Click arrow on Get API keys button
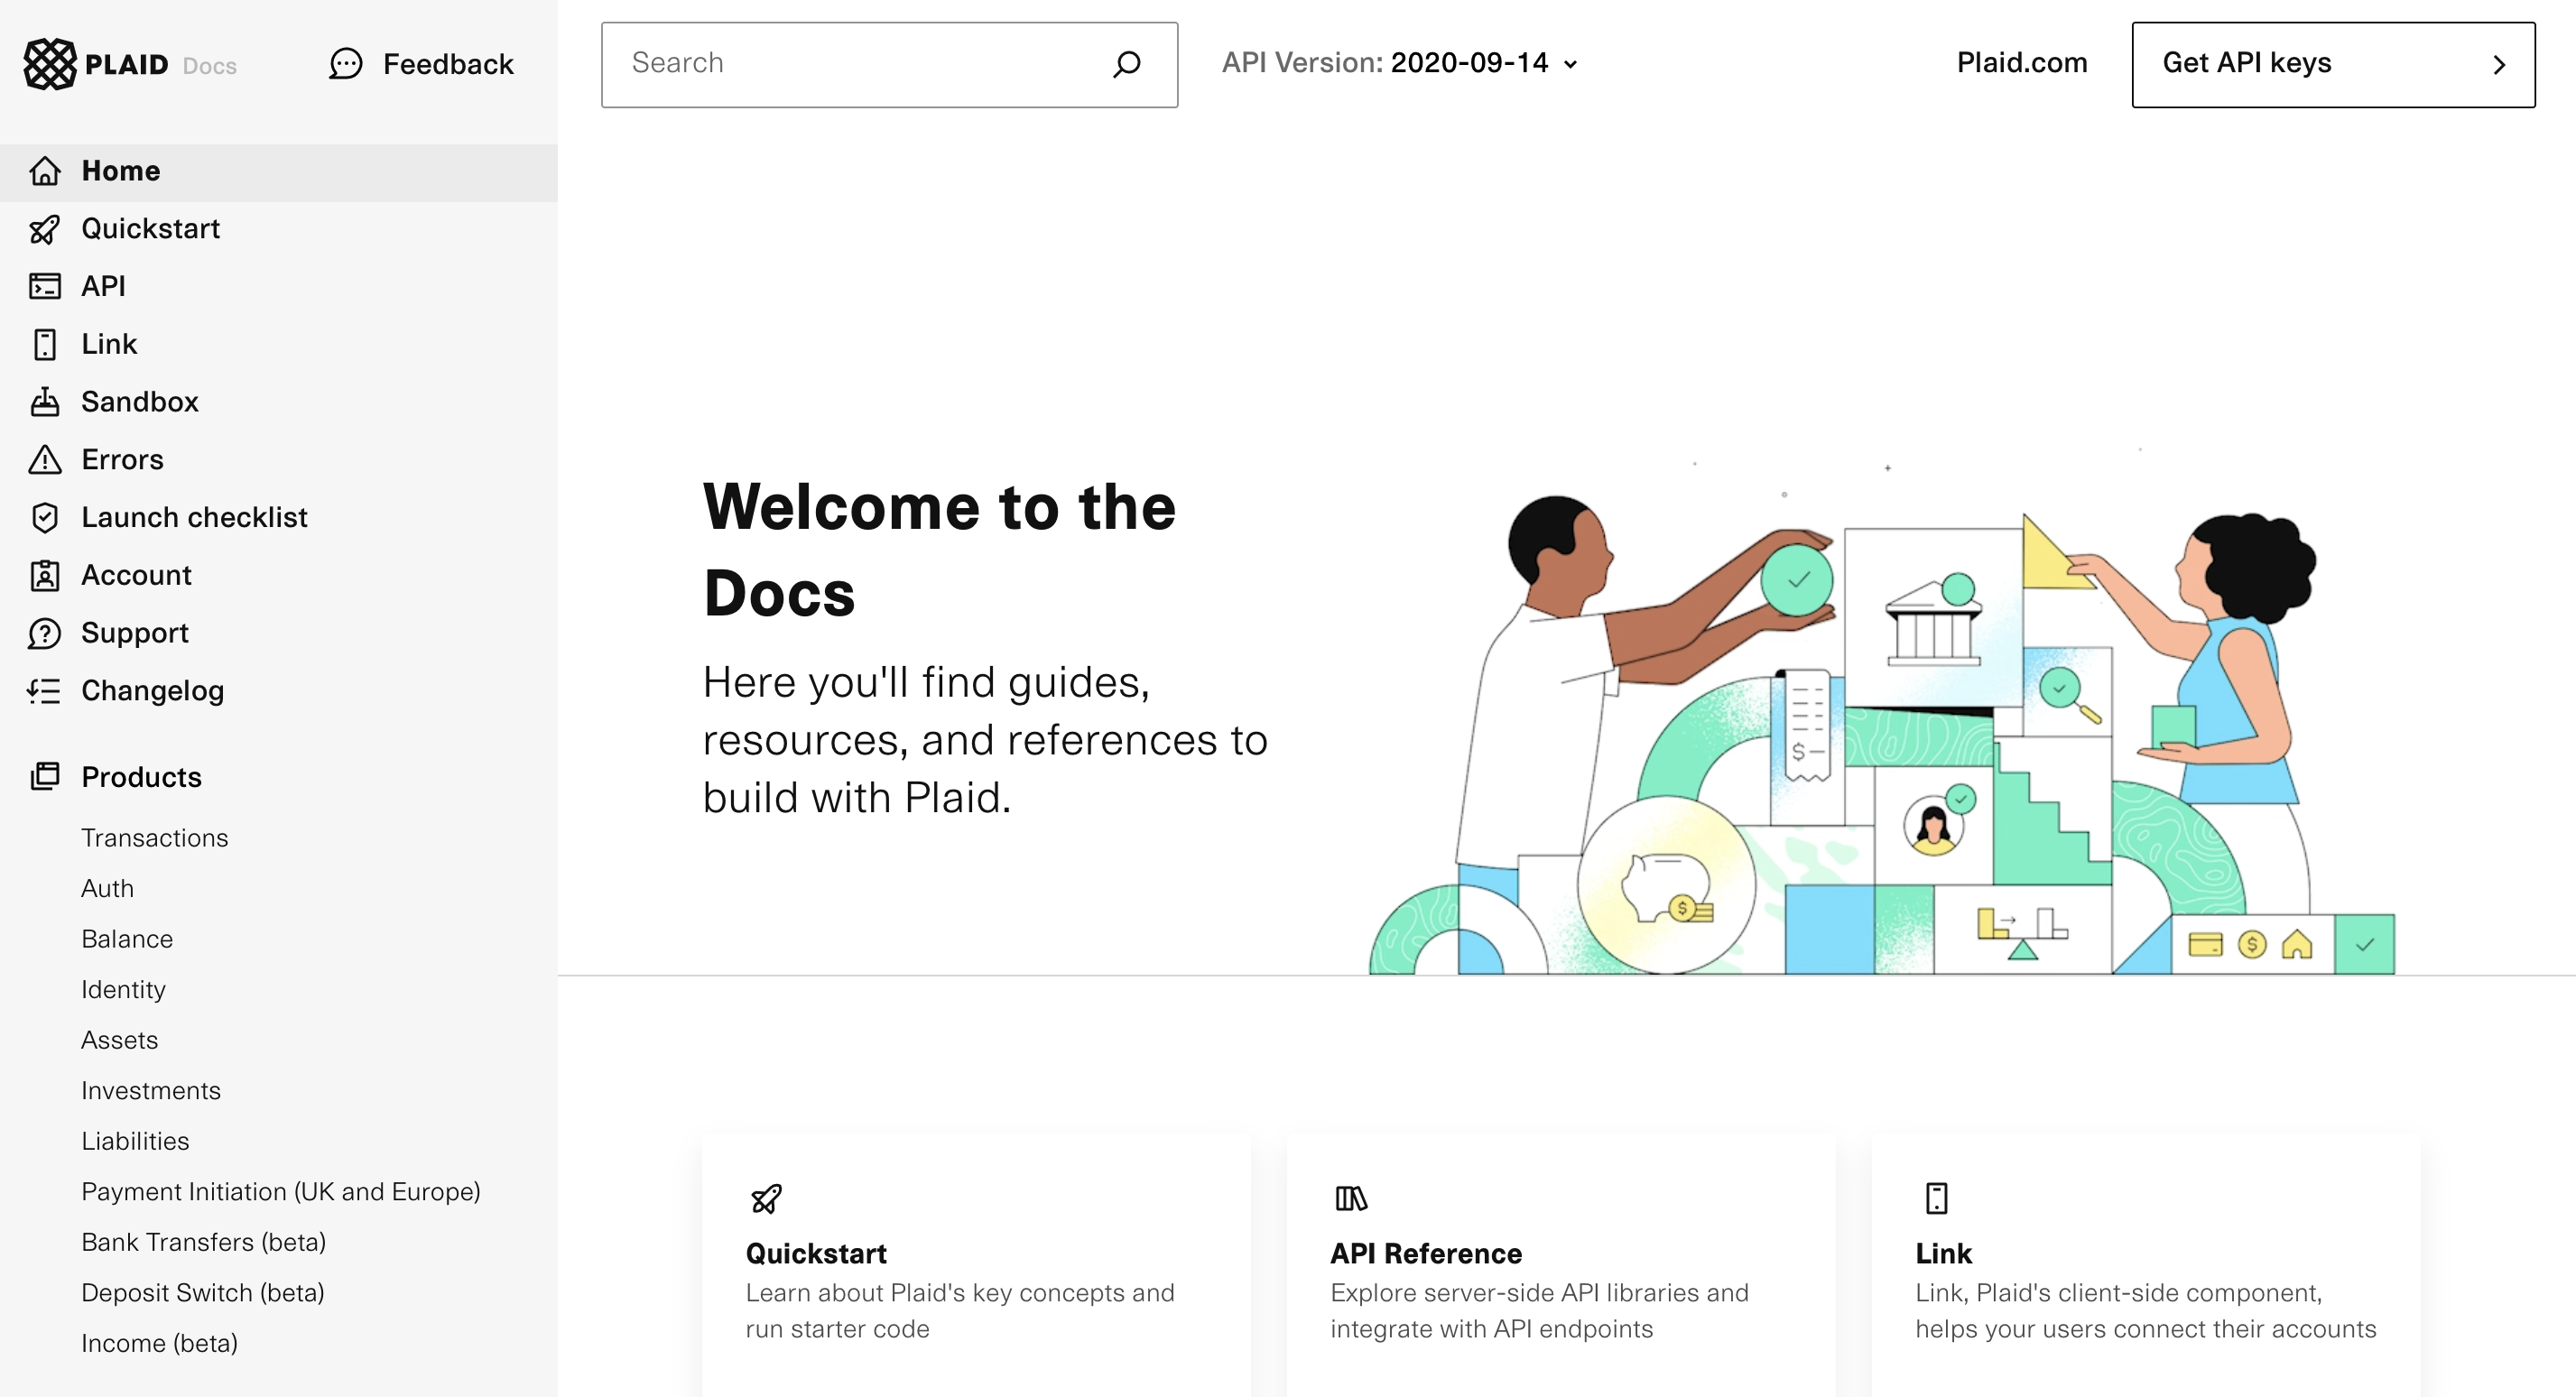This screenshot has width=2576, height=1397. 2499,65
